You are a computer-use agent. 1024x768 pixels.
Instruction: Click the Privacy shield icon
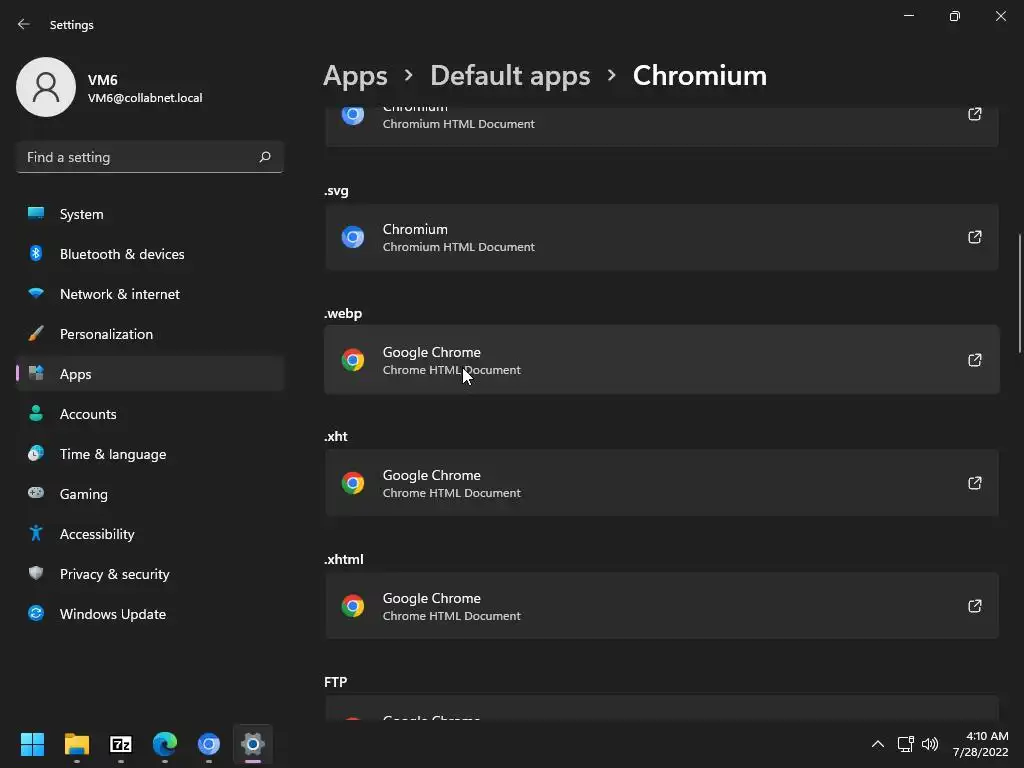pyautogui.click(x=36, y=573)
